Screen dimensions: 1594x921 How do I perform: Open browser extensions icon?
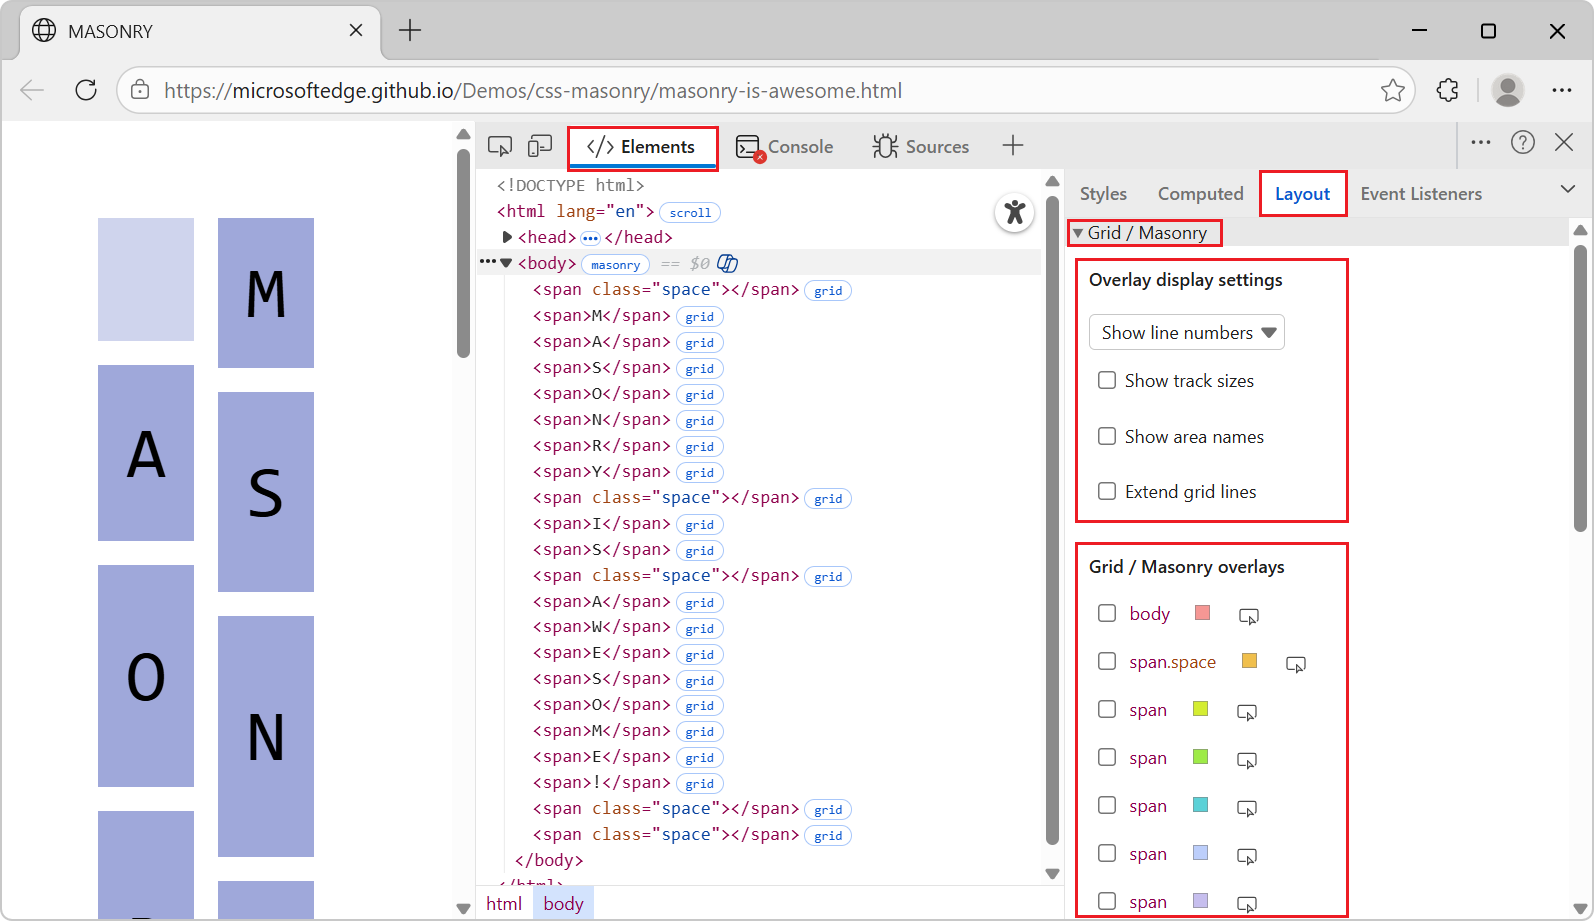(1448, 90)
